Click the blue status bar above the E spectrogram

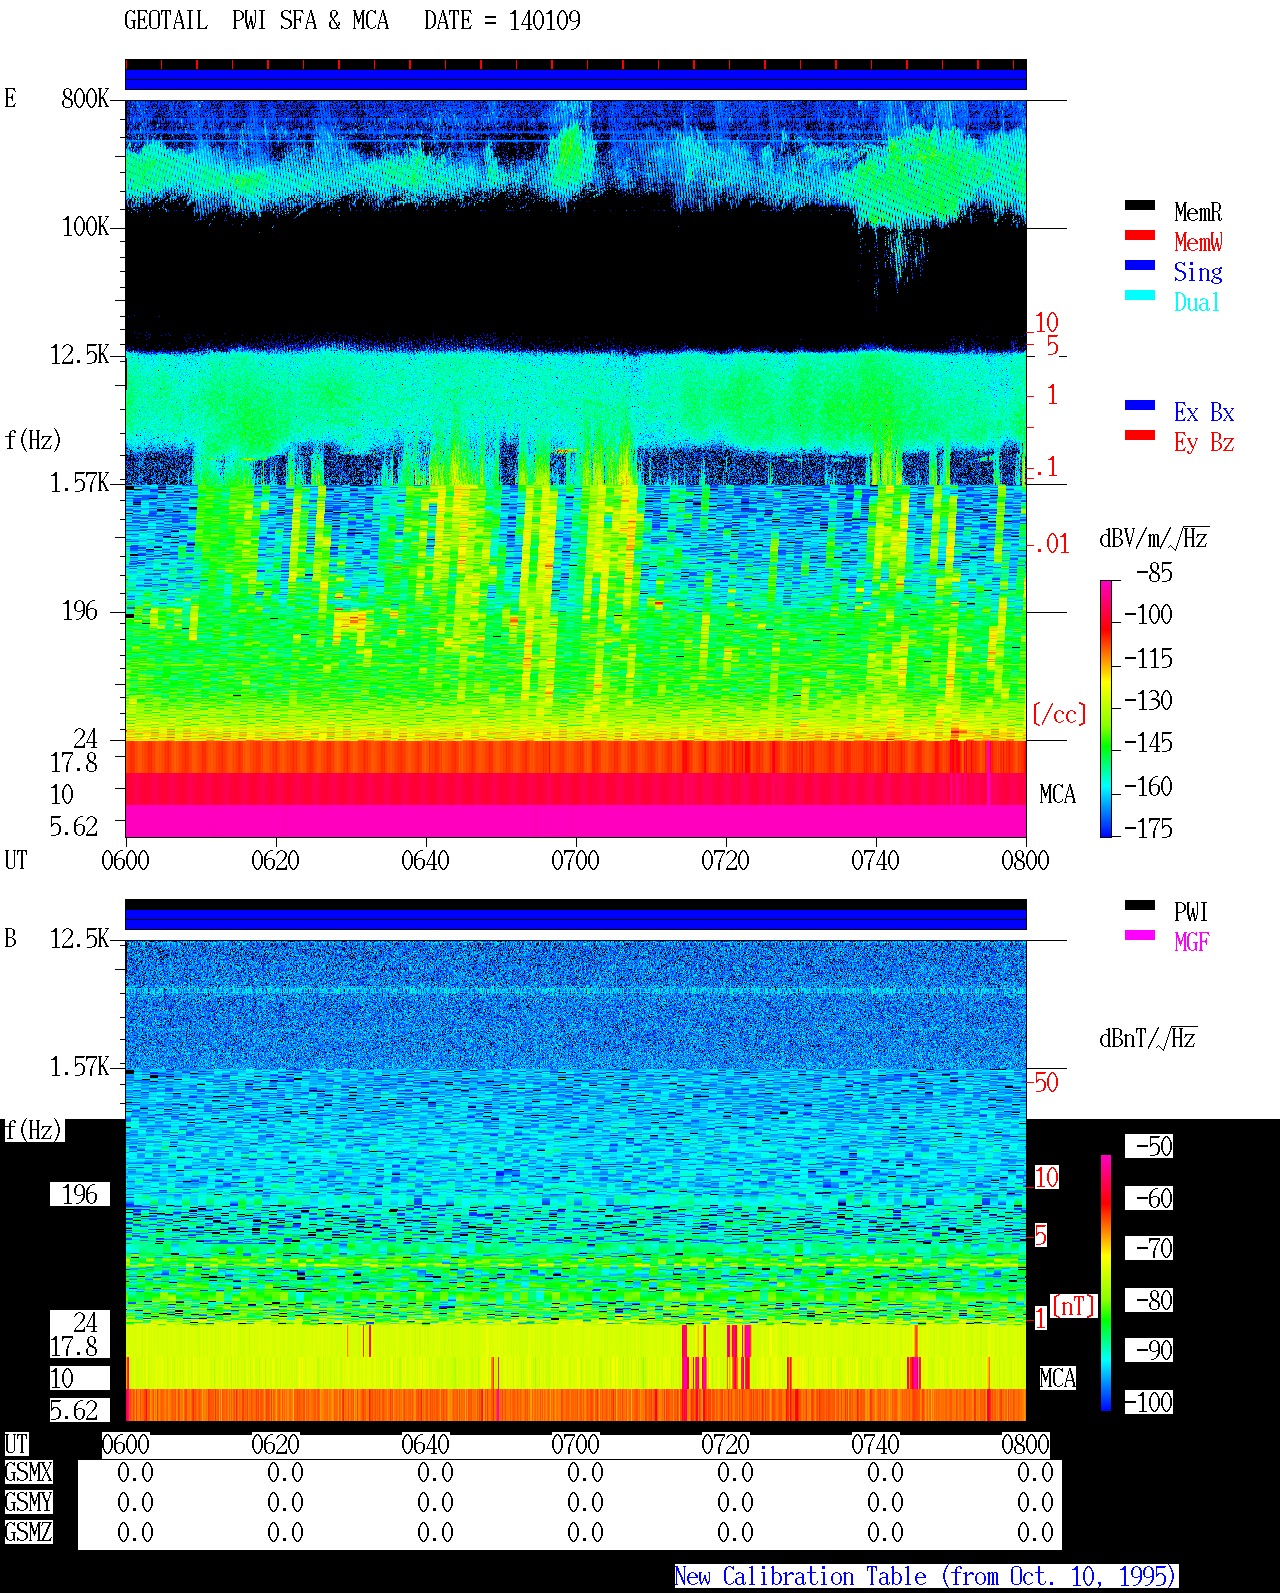pos(575,79)
